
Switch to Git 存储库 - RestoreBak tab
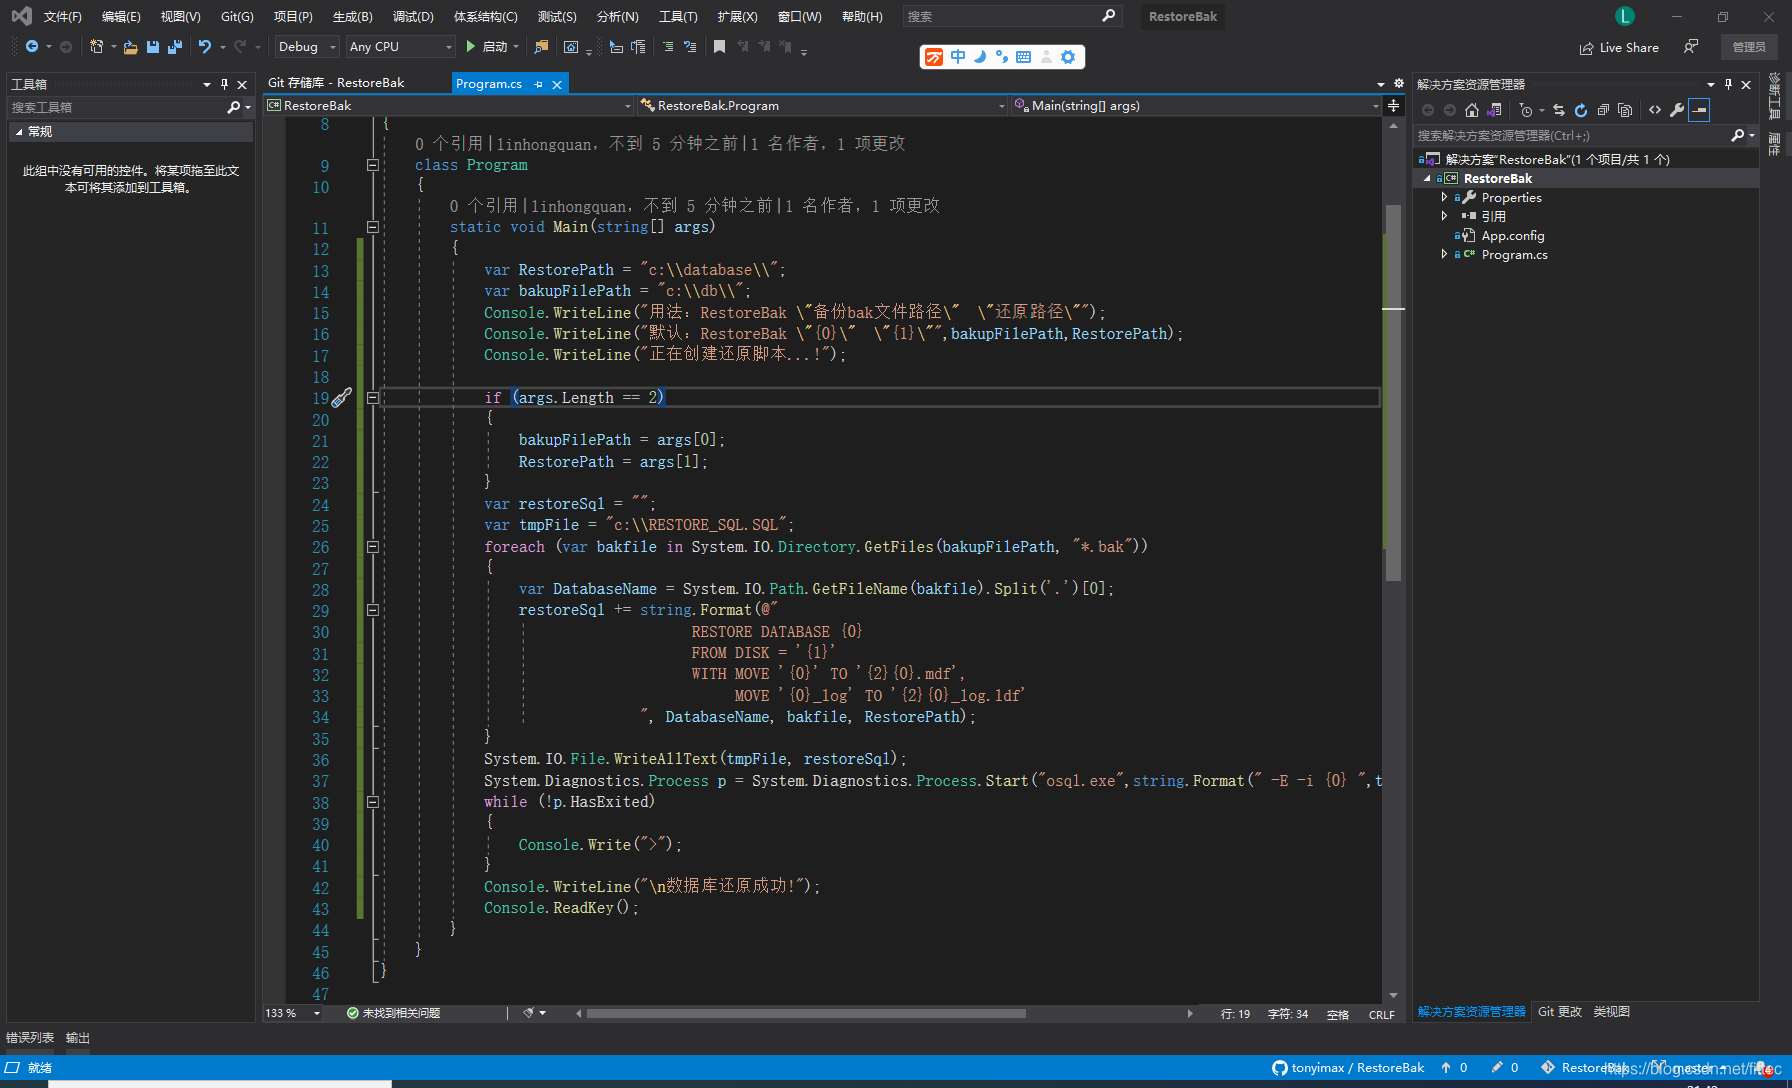click(x=336, y=83)
